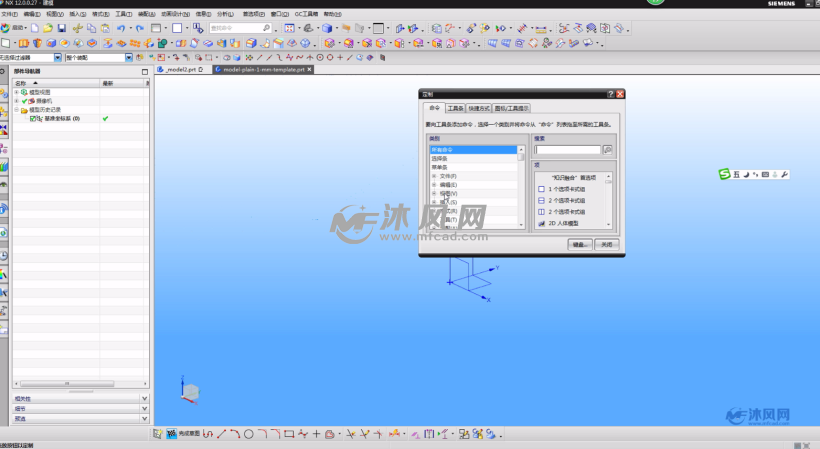Expand the 文件(F) category in Customize dialog
The height and width of the screenshot is (449, 820).
[x=434, y=176]
